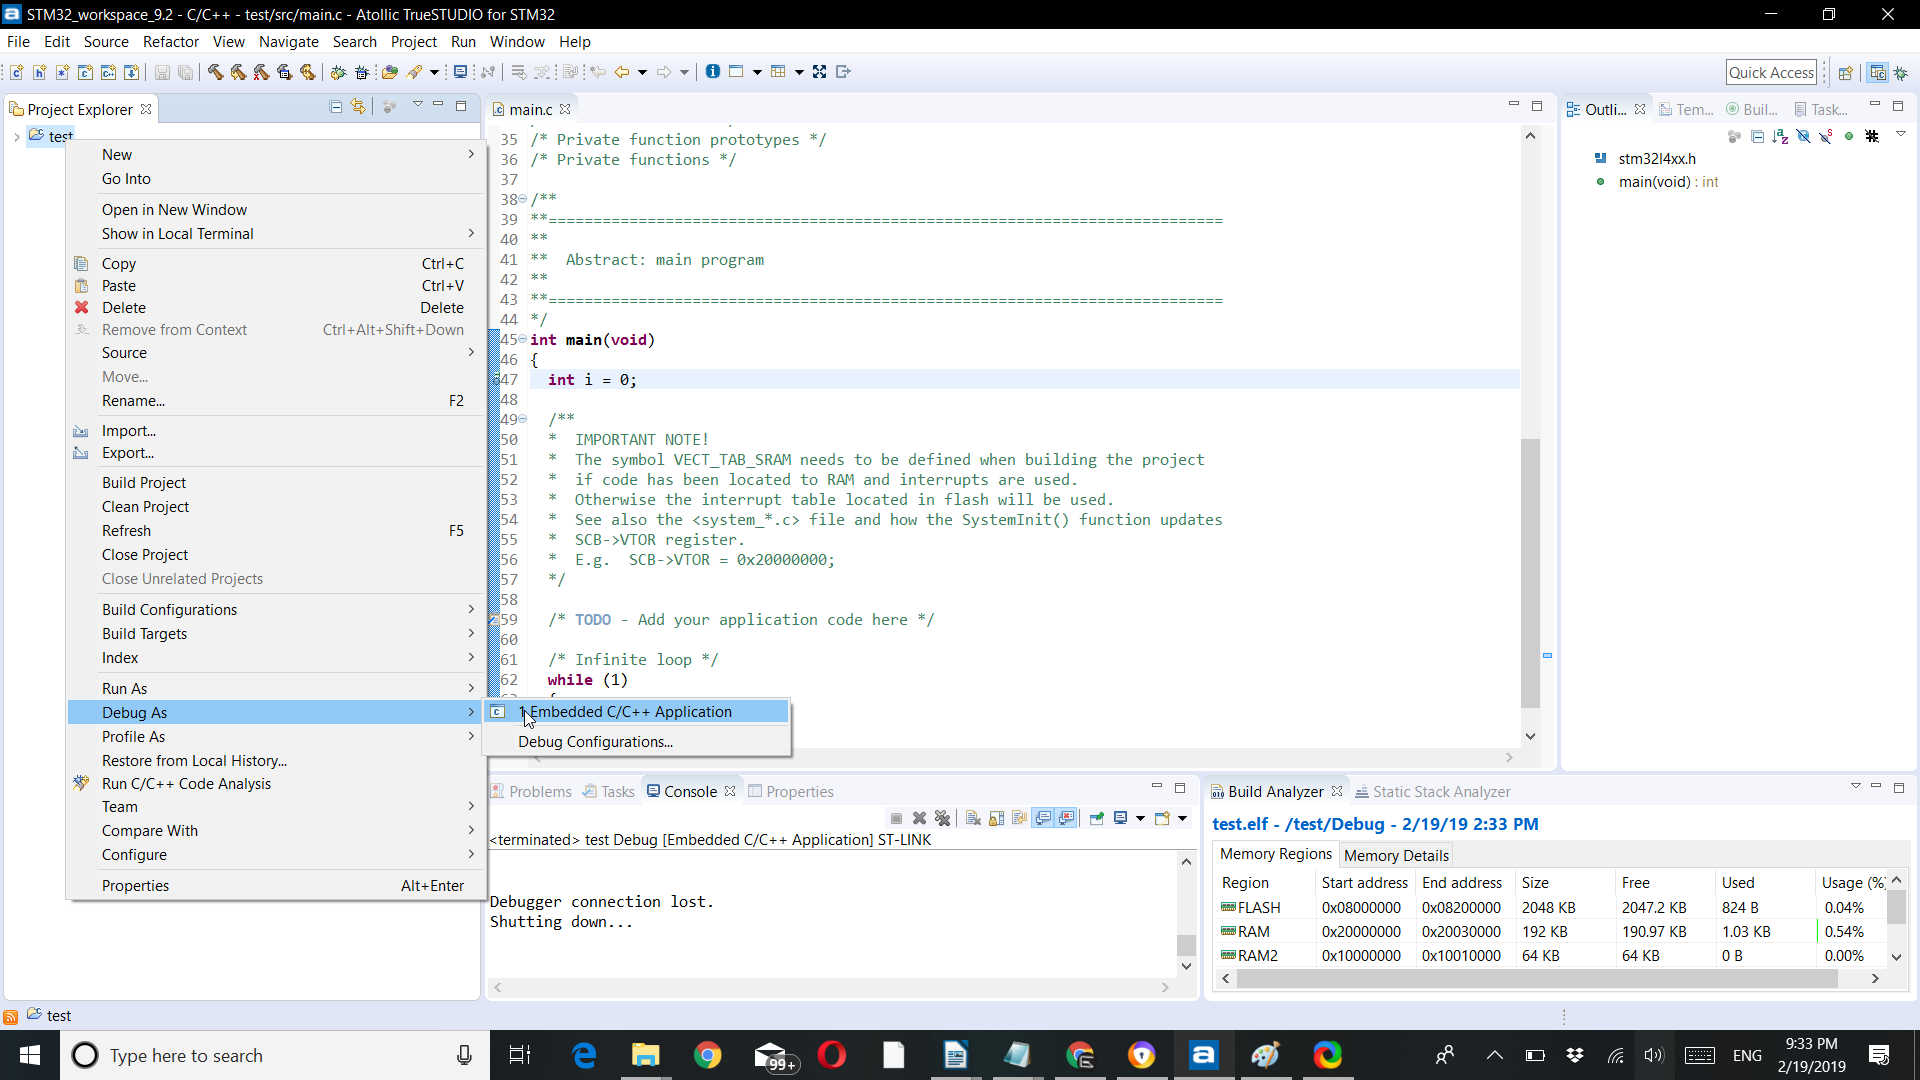This screenshot has width=1920, height=1080.
Task: Click the taskbar search field
Action: coord(250,1055)
